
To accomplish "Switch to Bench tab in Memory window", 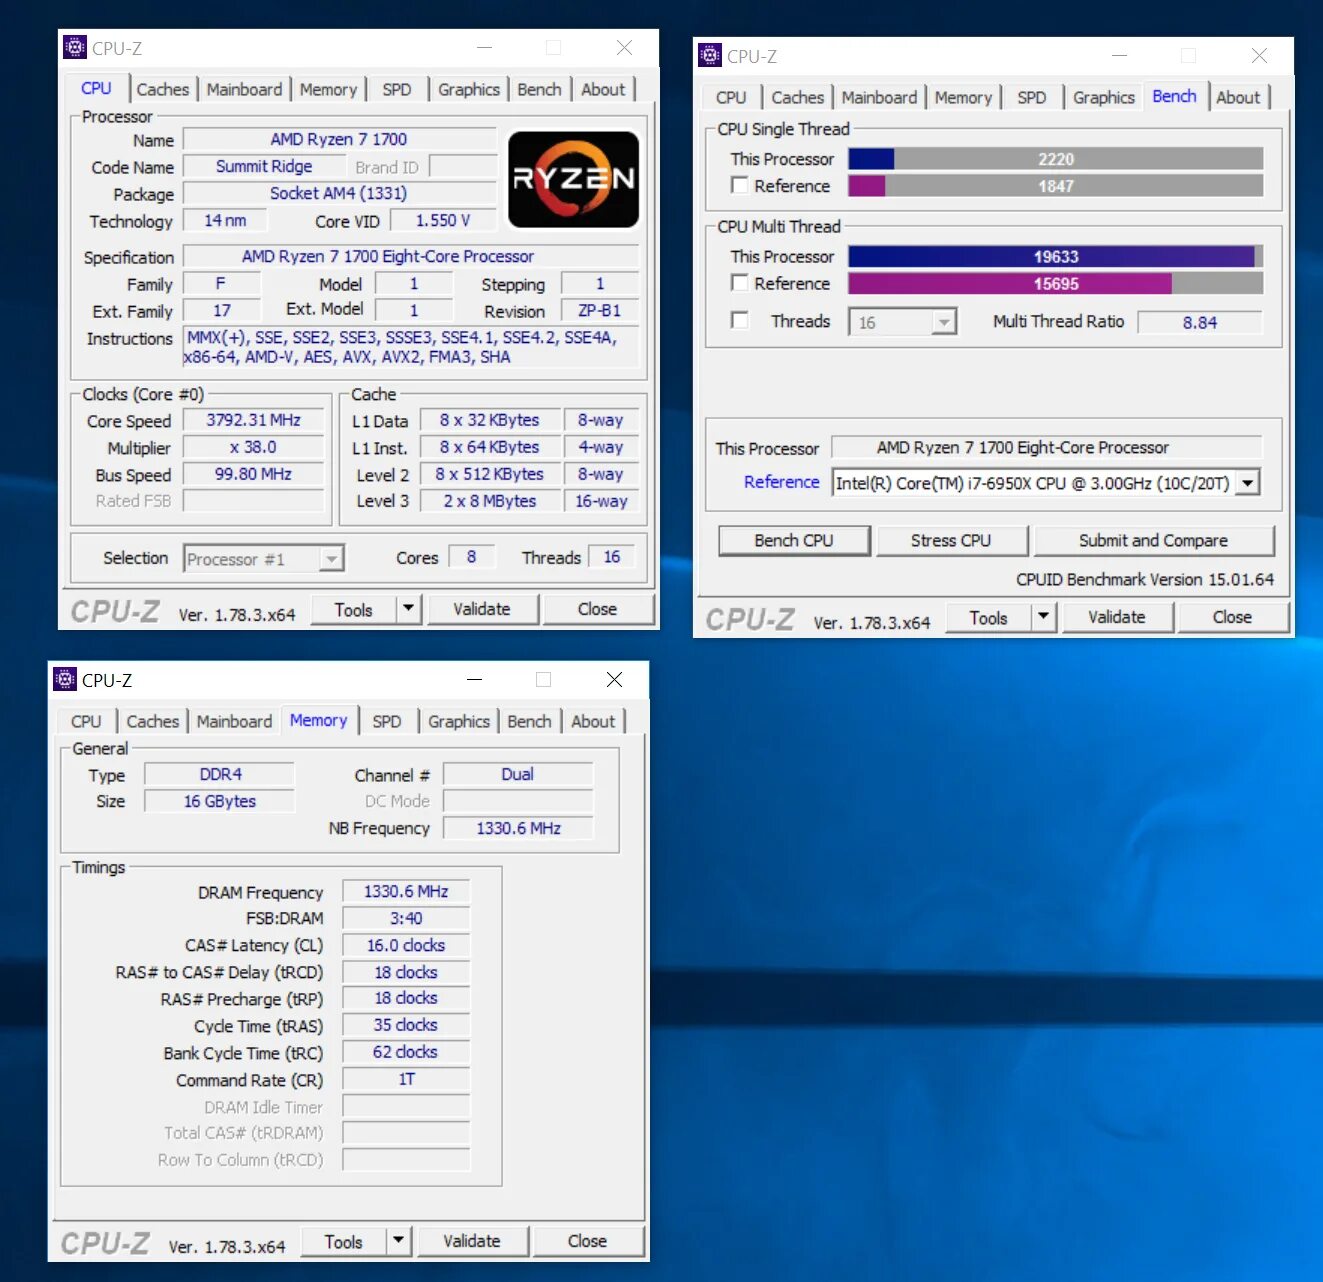I will (529, 721).
